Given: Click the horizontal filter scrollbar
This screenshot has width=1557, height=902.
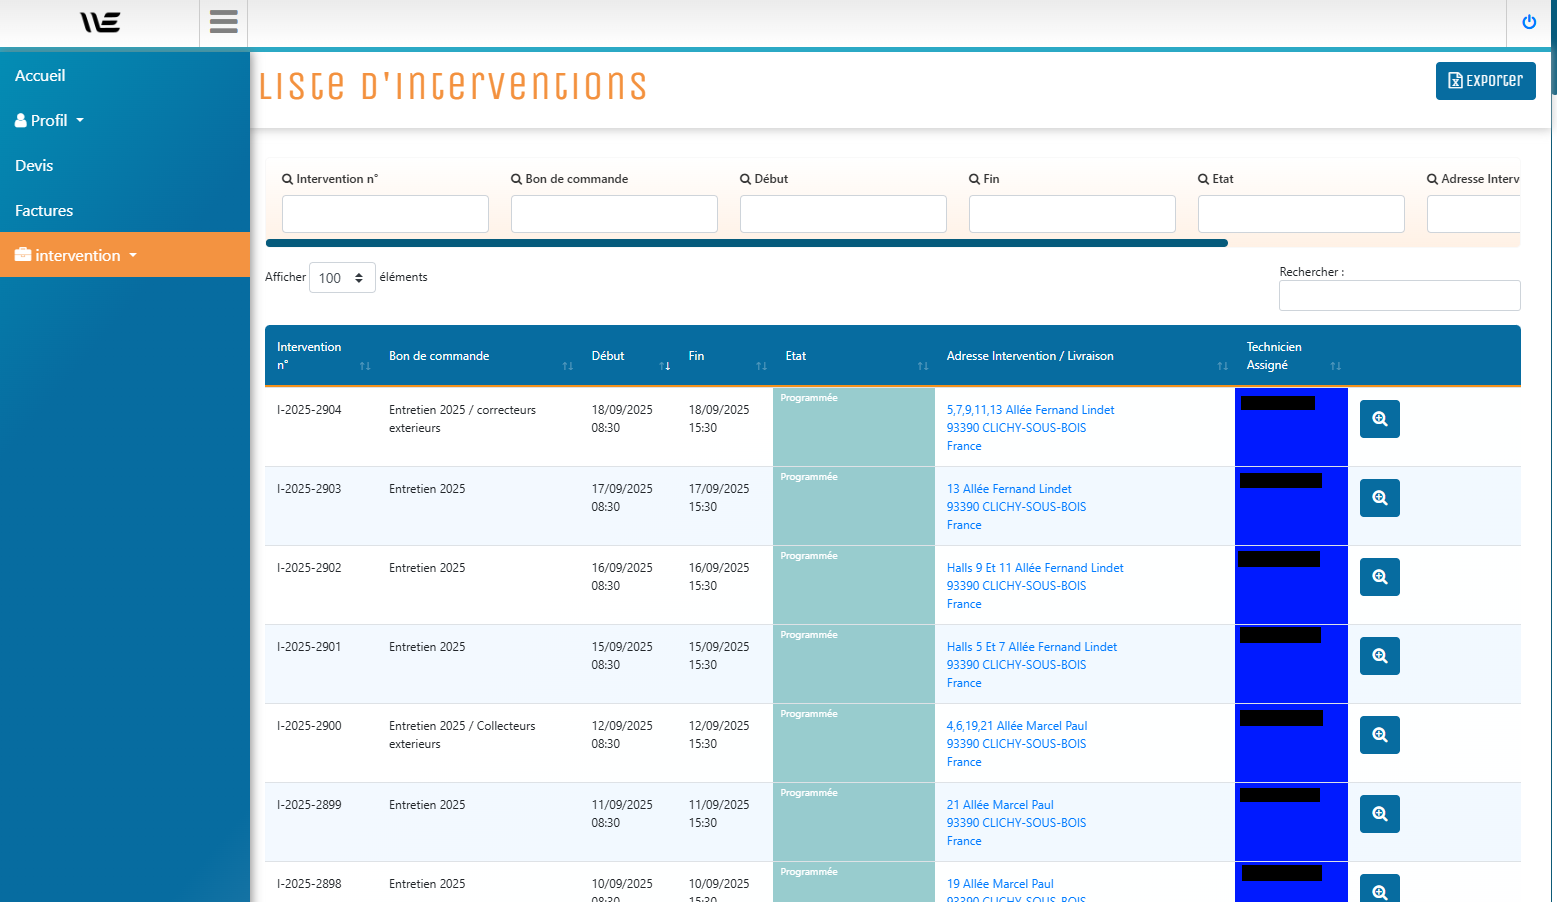Looking at the screenshot, I should coord(746,243).
